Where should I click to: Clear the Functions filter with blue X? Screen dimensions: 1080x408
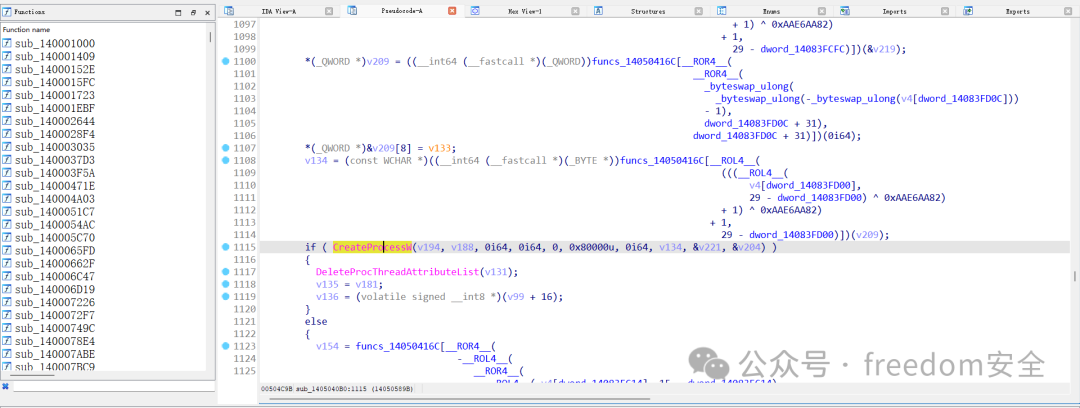click(6, 387)
